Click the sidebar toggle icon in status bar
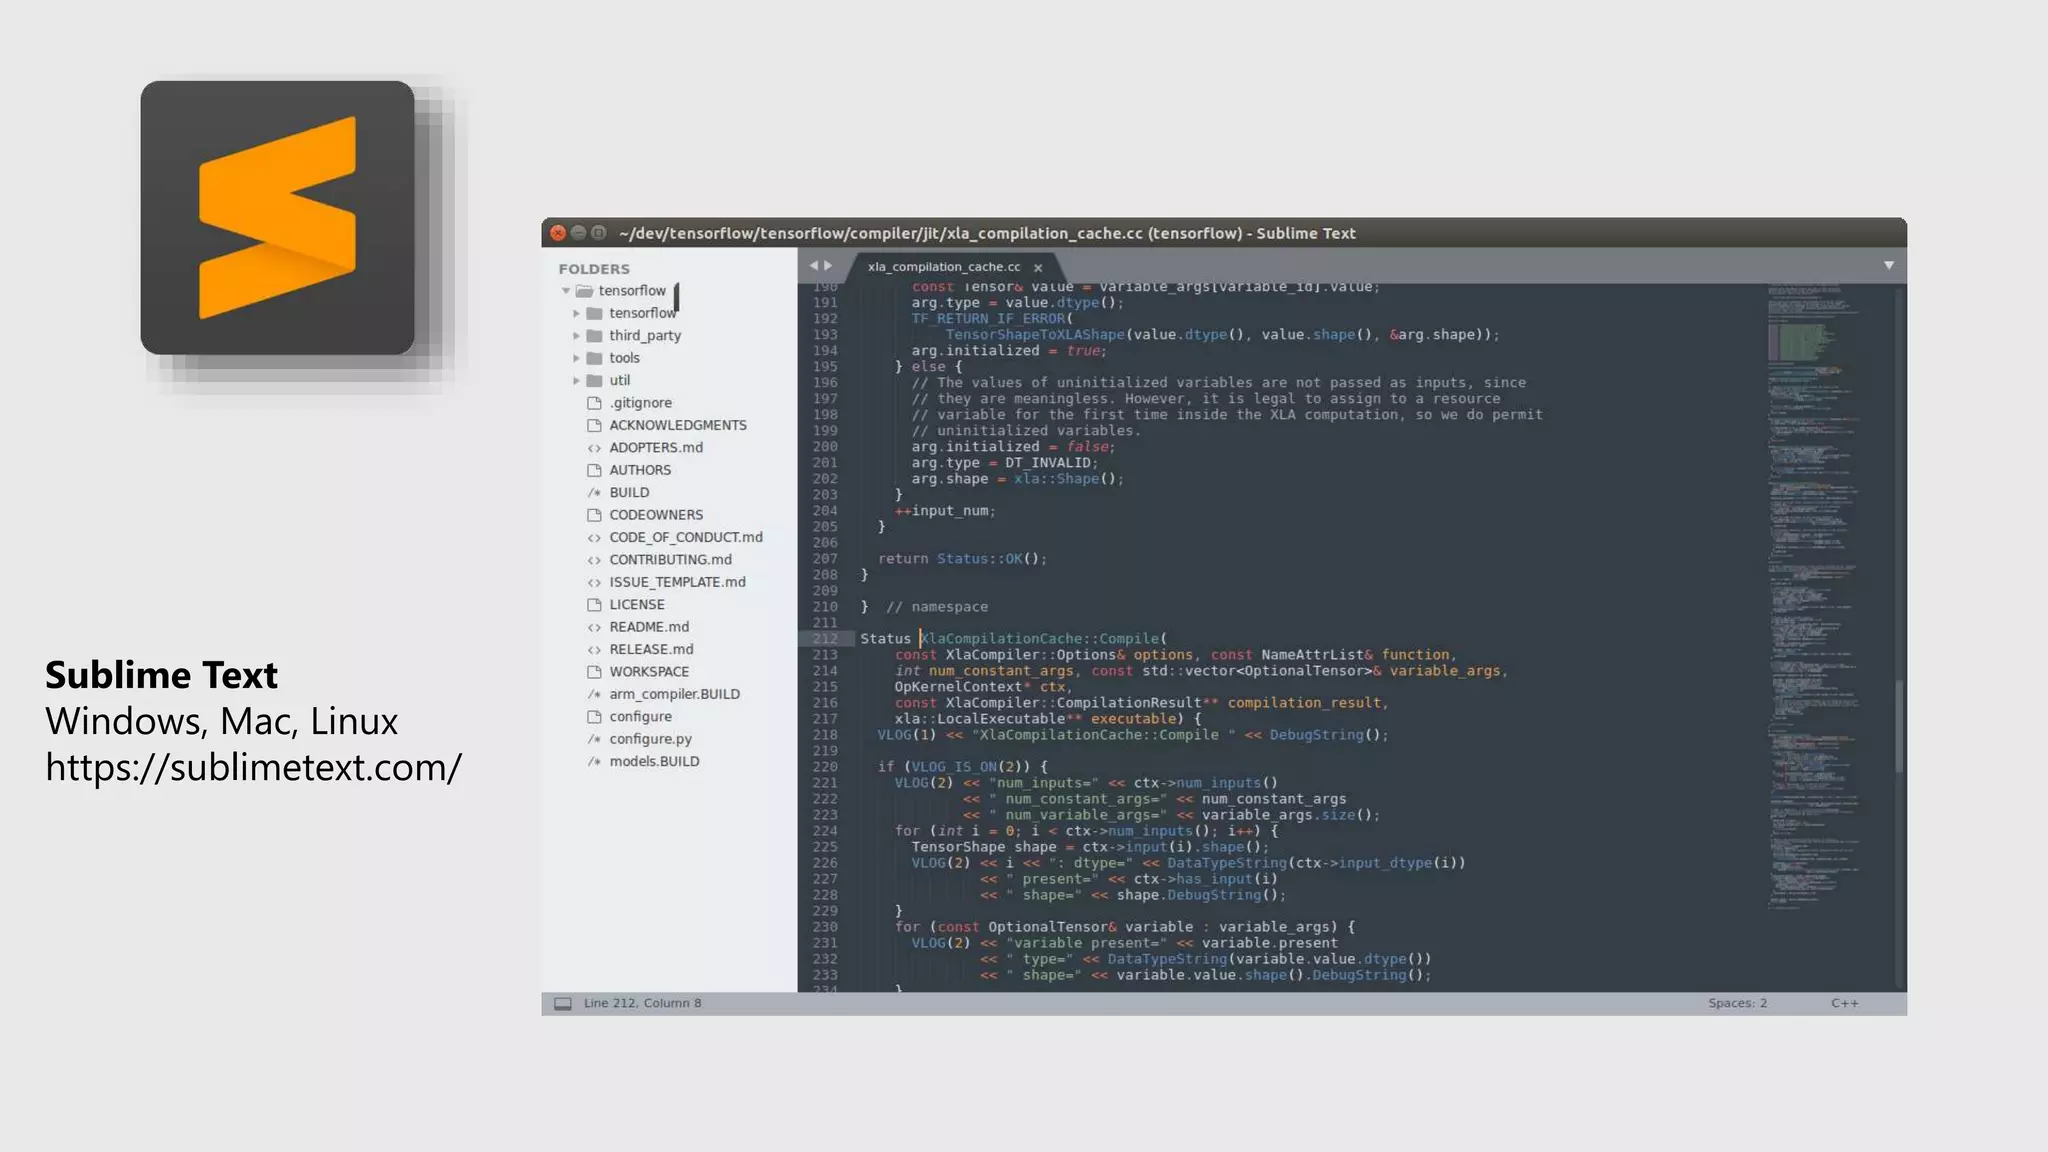The image size is (2048, 1152). point(563,1003)
